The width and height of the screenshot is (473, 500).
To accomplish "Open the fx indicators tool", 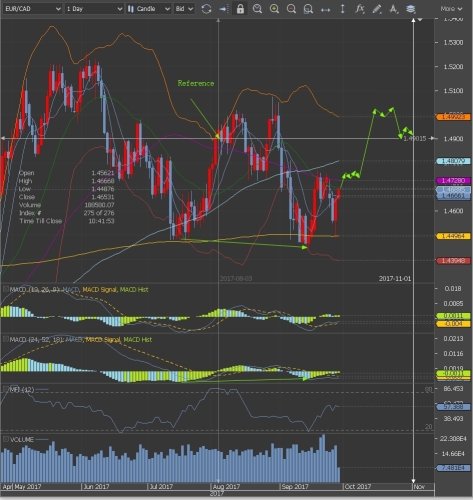I will click(x=359, y=9).
